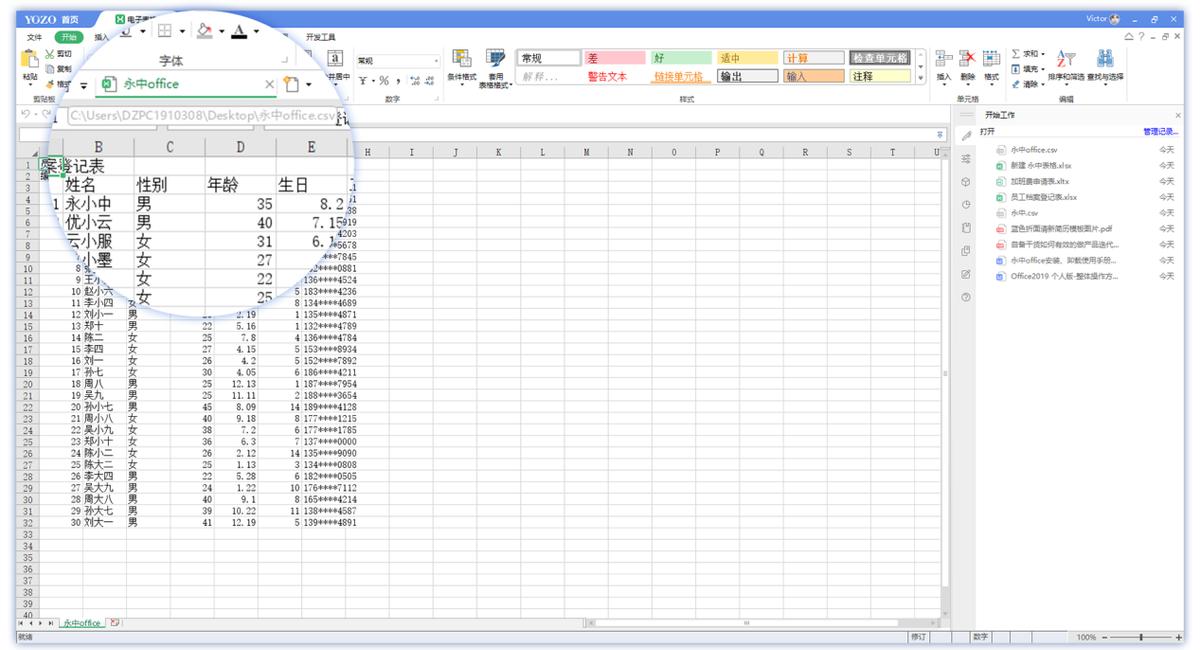
Task: Select the Format Painter (格式刷) icon
Action: click(x=52, y=83)
